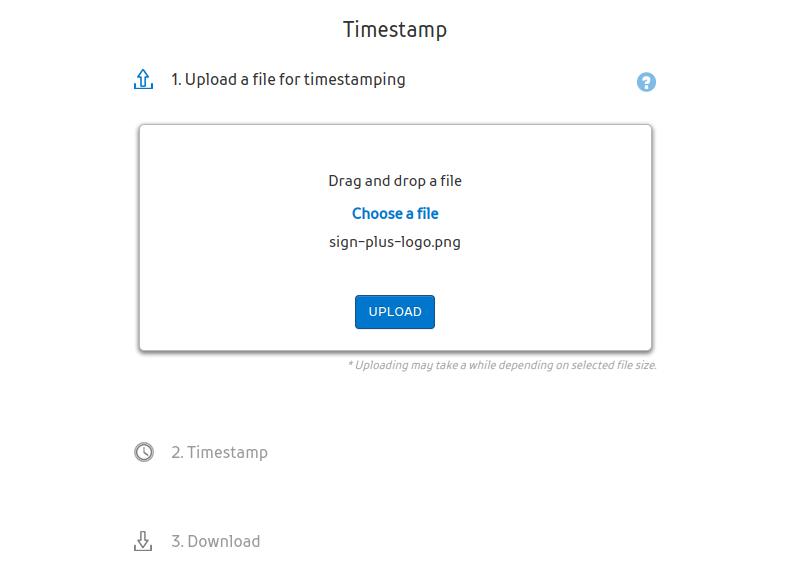Click the clock icon beside Timestamp step

[x=144, y=452]
